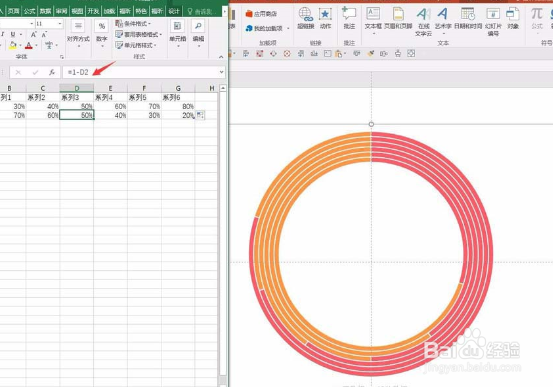Decrease font size in Excel ribbon

44,34
